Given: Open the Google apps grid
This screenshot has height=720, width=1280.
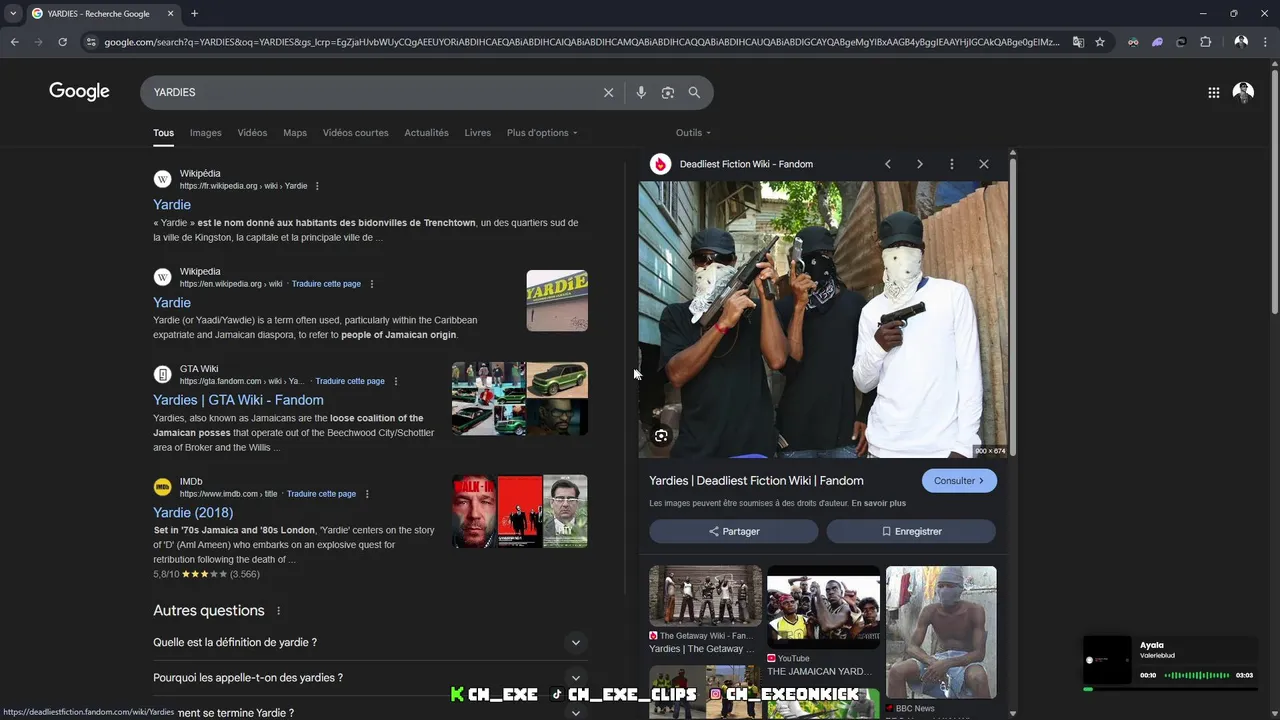Looking at the screenshot, I should tap(1213, 92).
